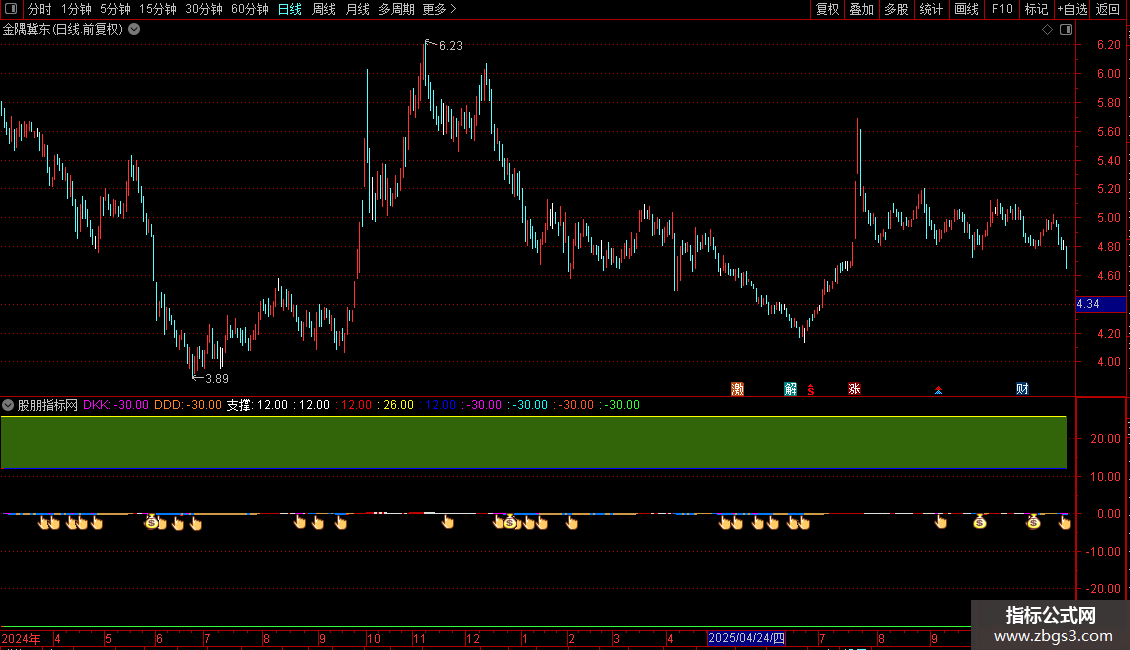Toggle the side panel icon at top-left

(11, 9)
